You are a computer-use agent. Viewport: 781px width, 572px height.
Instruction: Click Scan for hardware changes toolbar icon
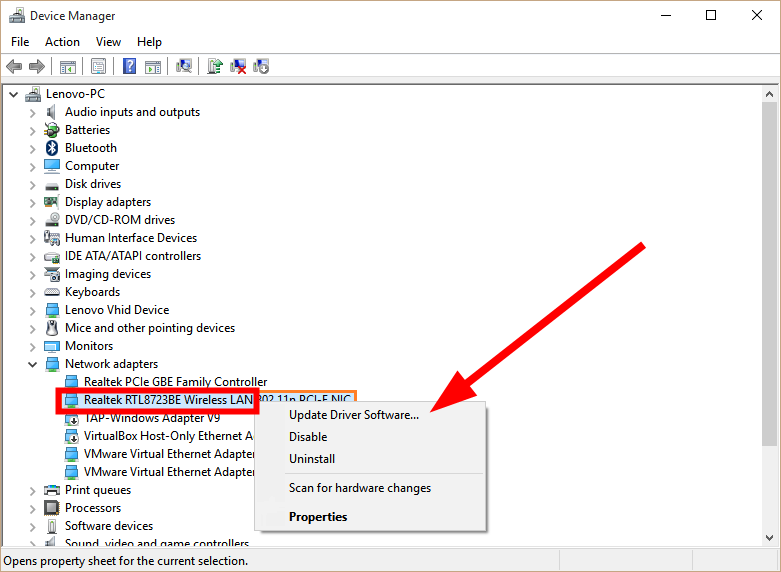(184, 66)
